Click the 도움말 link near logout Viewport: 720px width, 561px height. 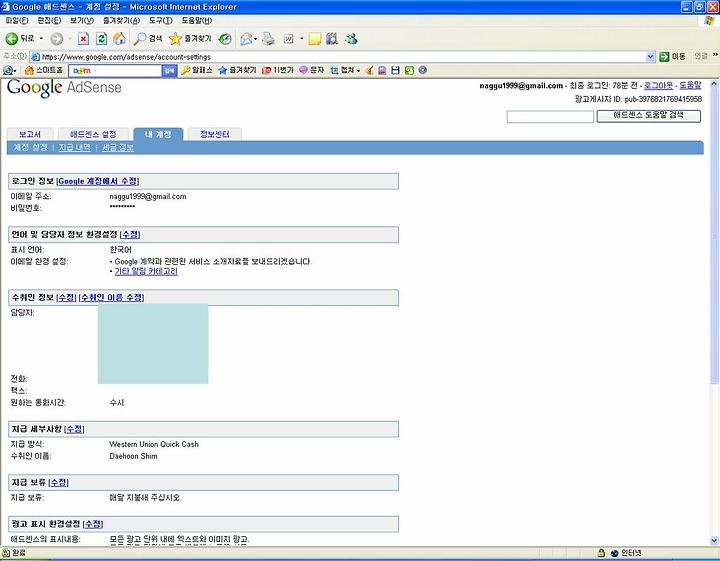click(690, 85)
